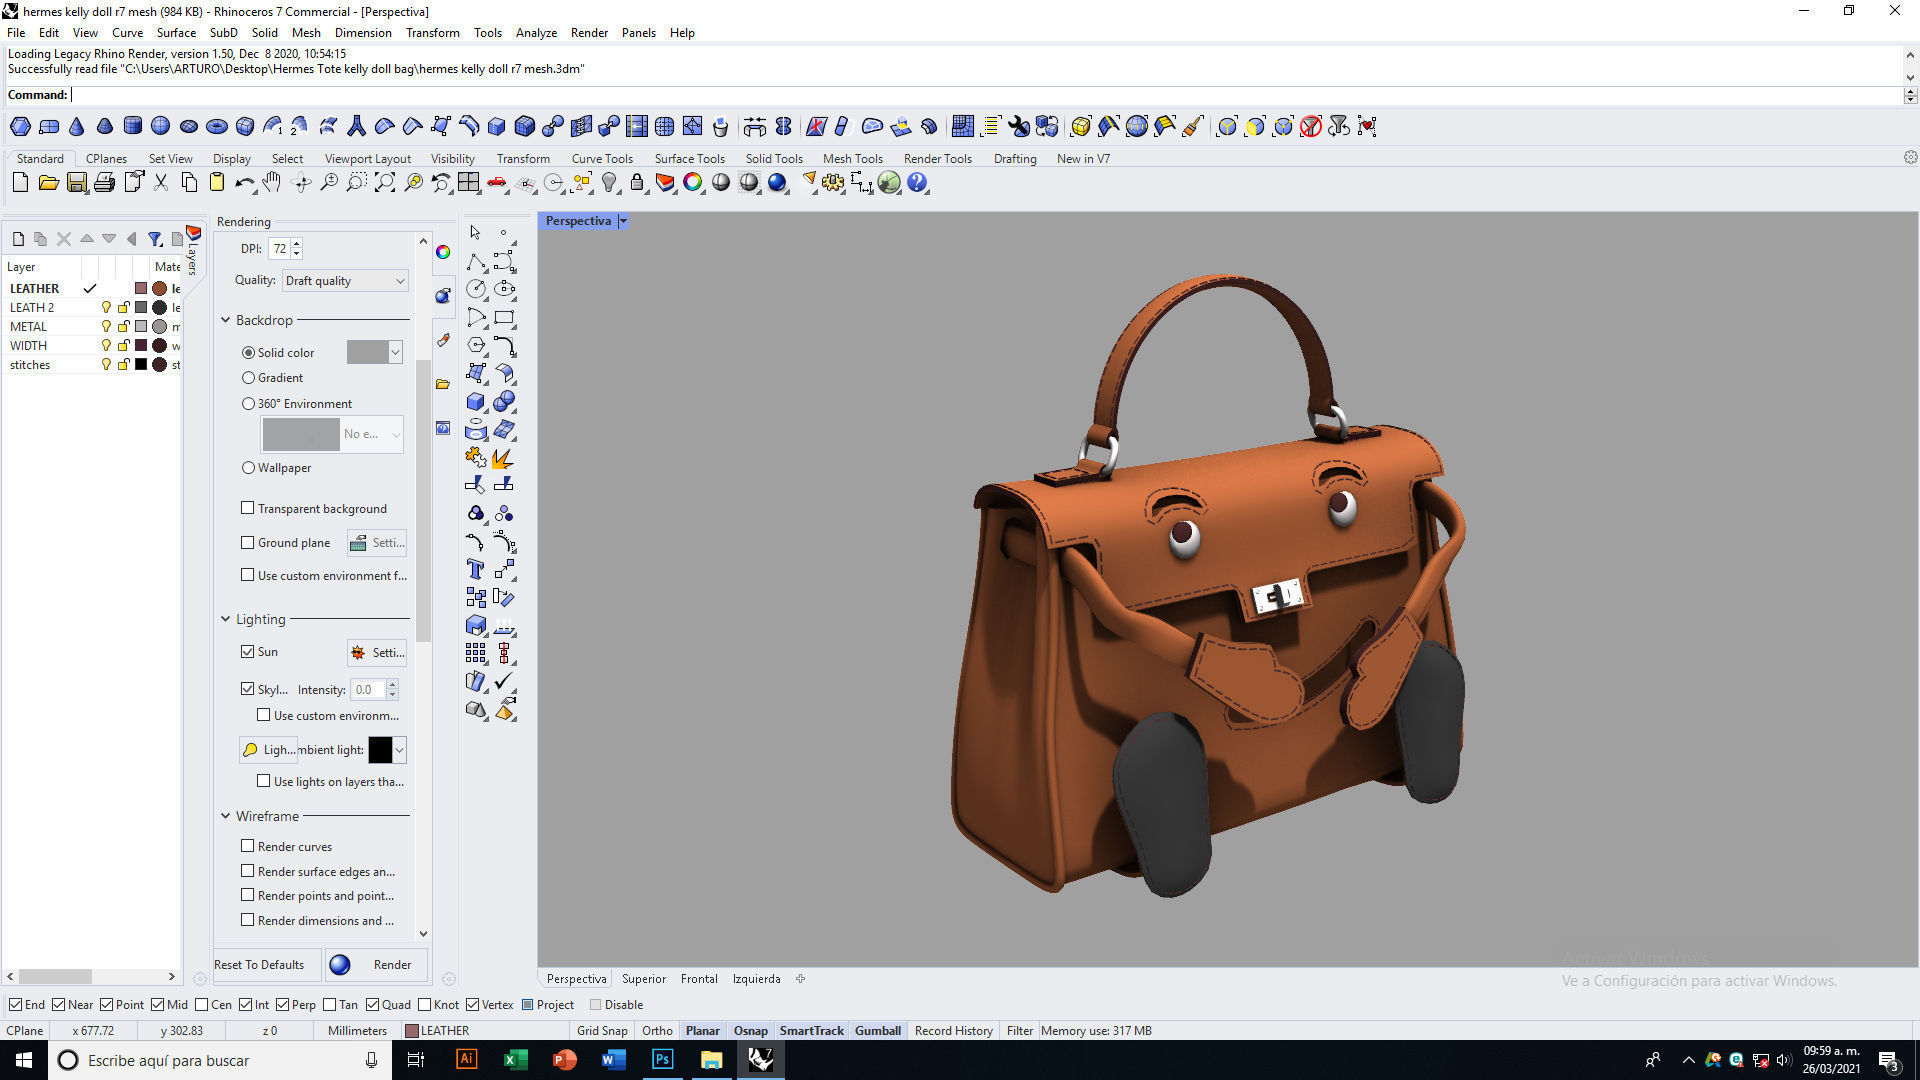Switch to the Superior viewport tab

click(643, 979)
